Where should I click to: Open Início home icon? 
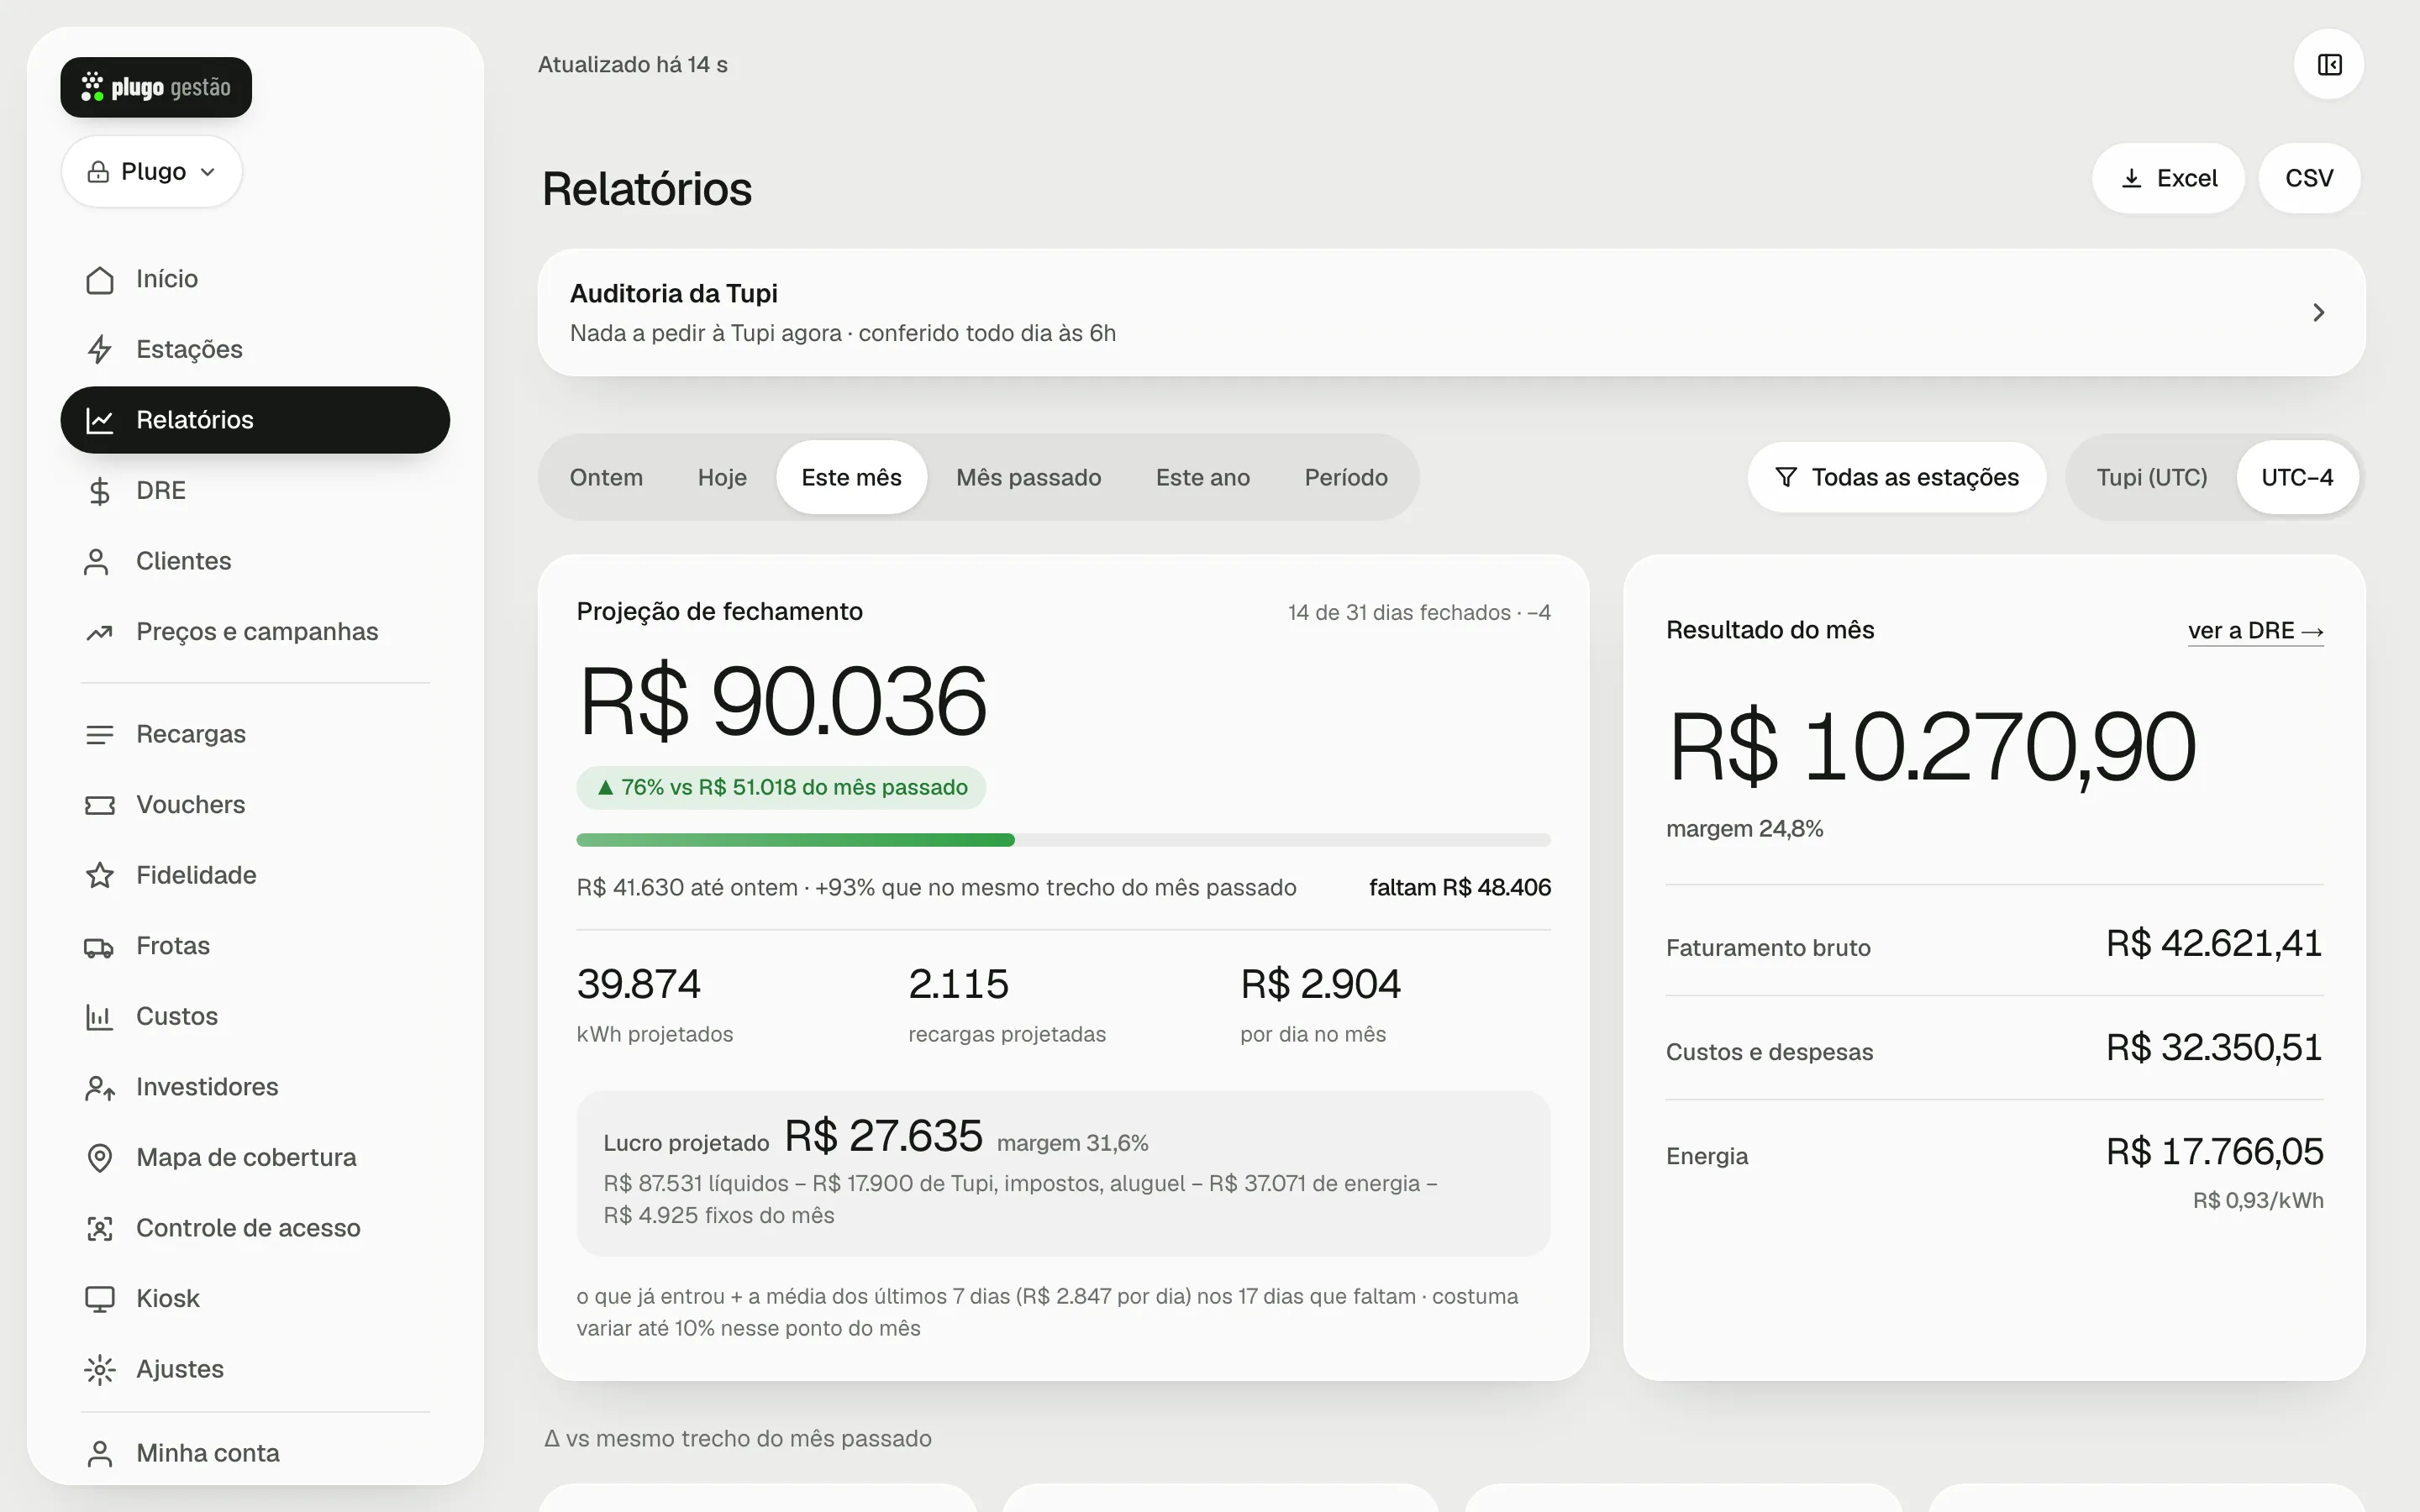[99, 279]
